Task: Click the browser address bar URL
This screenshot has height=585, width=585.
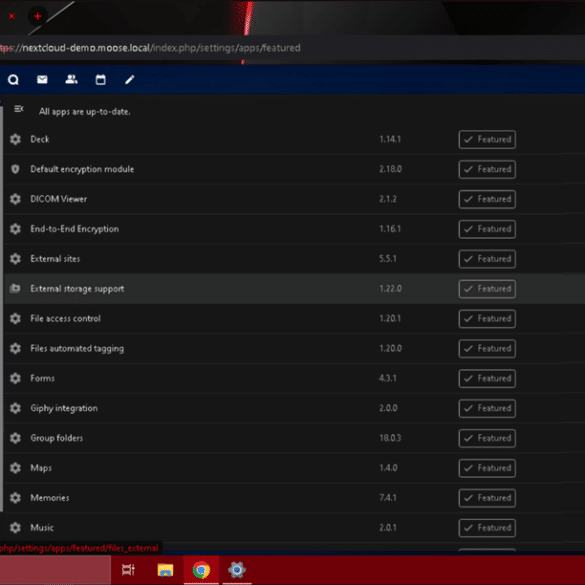Action: click(x=150, y=48)
